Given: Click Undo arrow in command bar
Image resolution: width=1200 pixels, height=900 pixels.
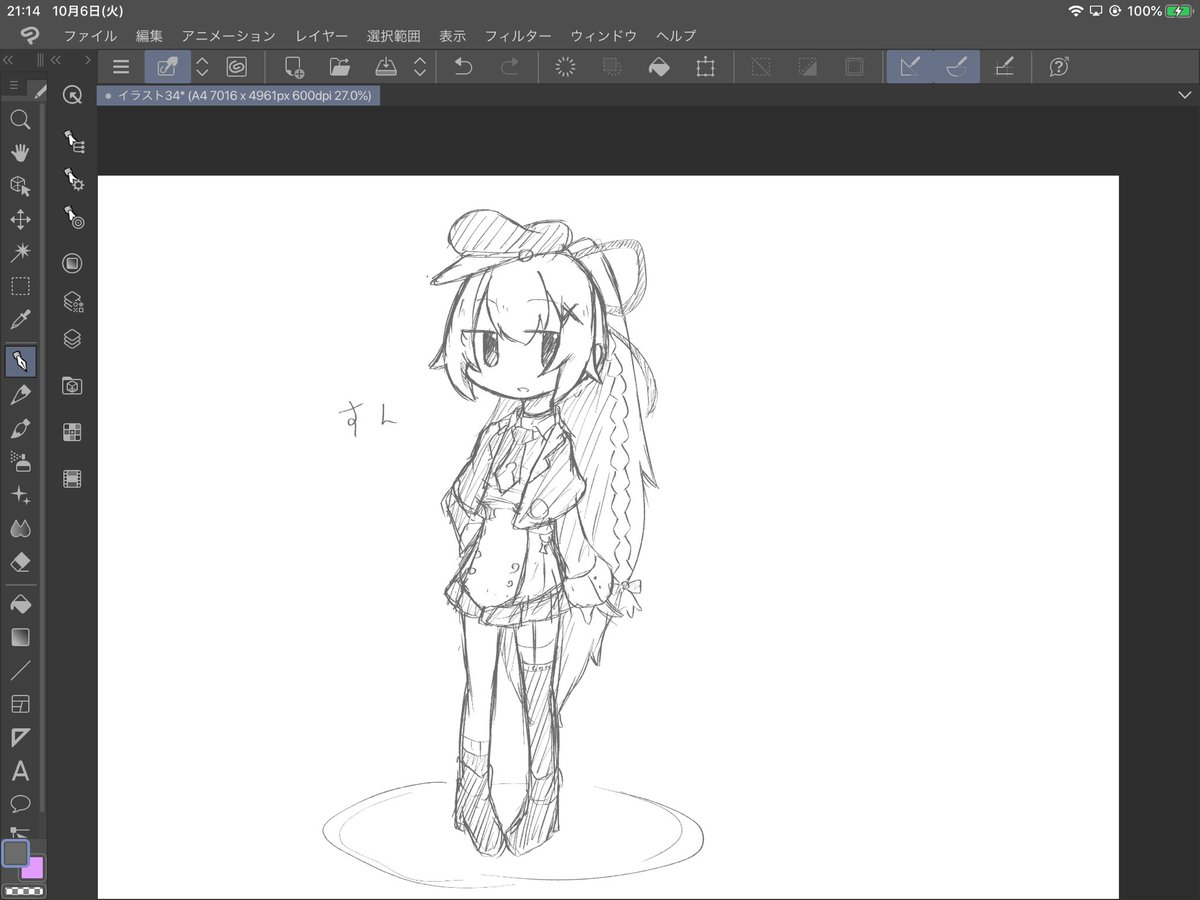Looking at the screenshot, I should pos(463,67).
